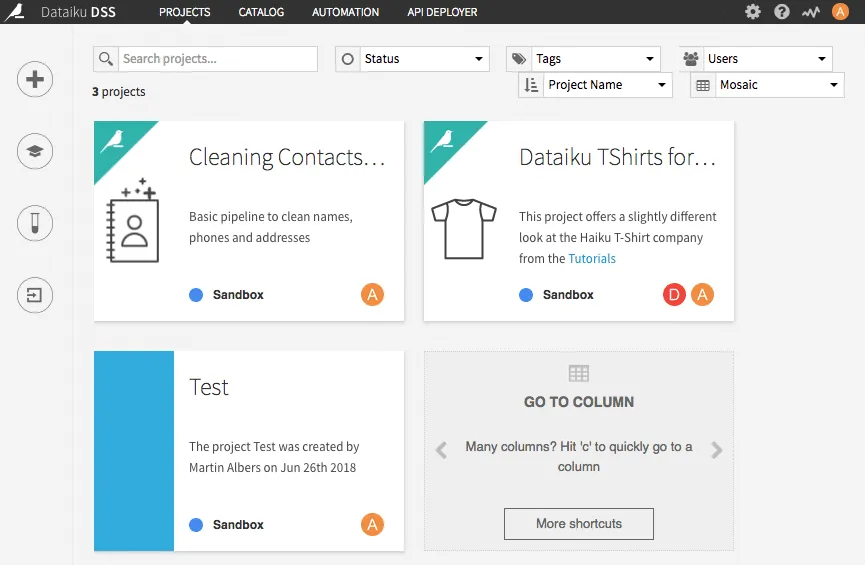Click the table grid icon above GO TO COLUMN
This screenshot has height=565, width=865.
pos(579,374)
